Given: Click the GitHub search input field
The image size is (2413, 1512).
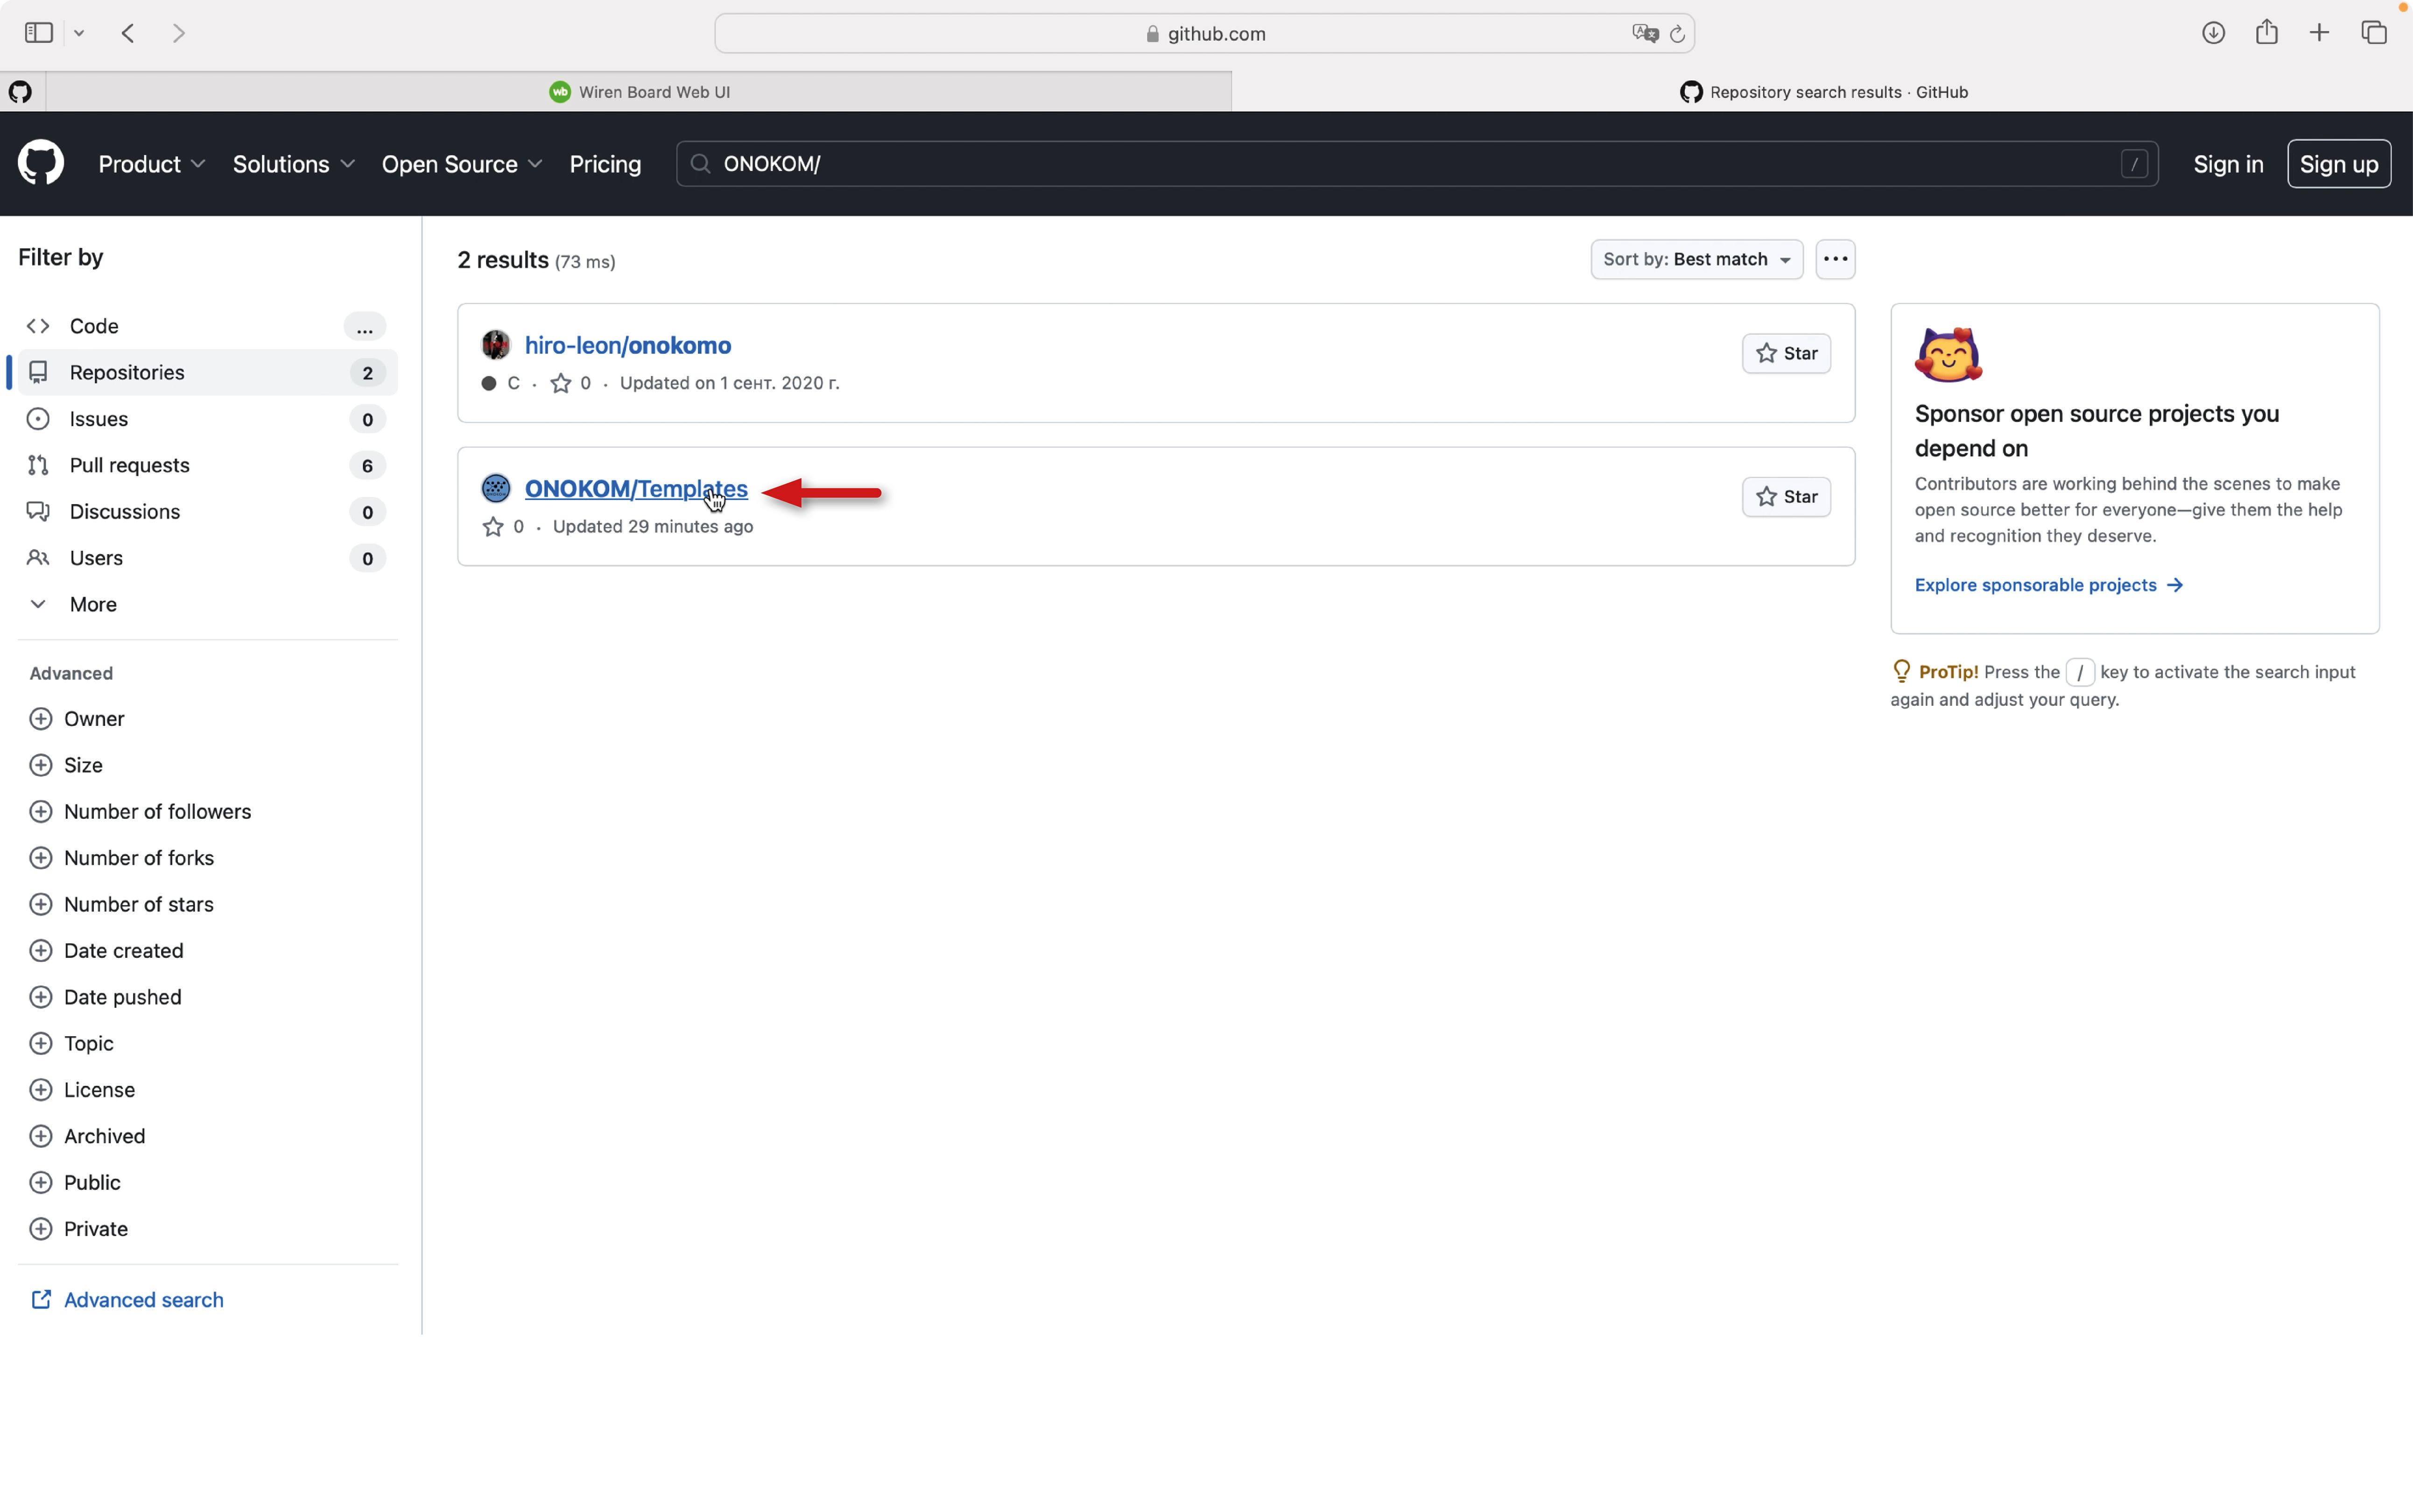Looking at the screenshot, I should tap(1400, 164).
